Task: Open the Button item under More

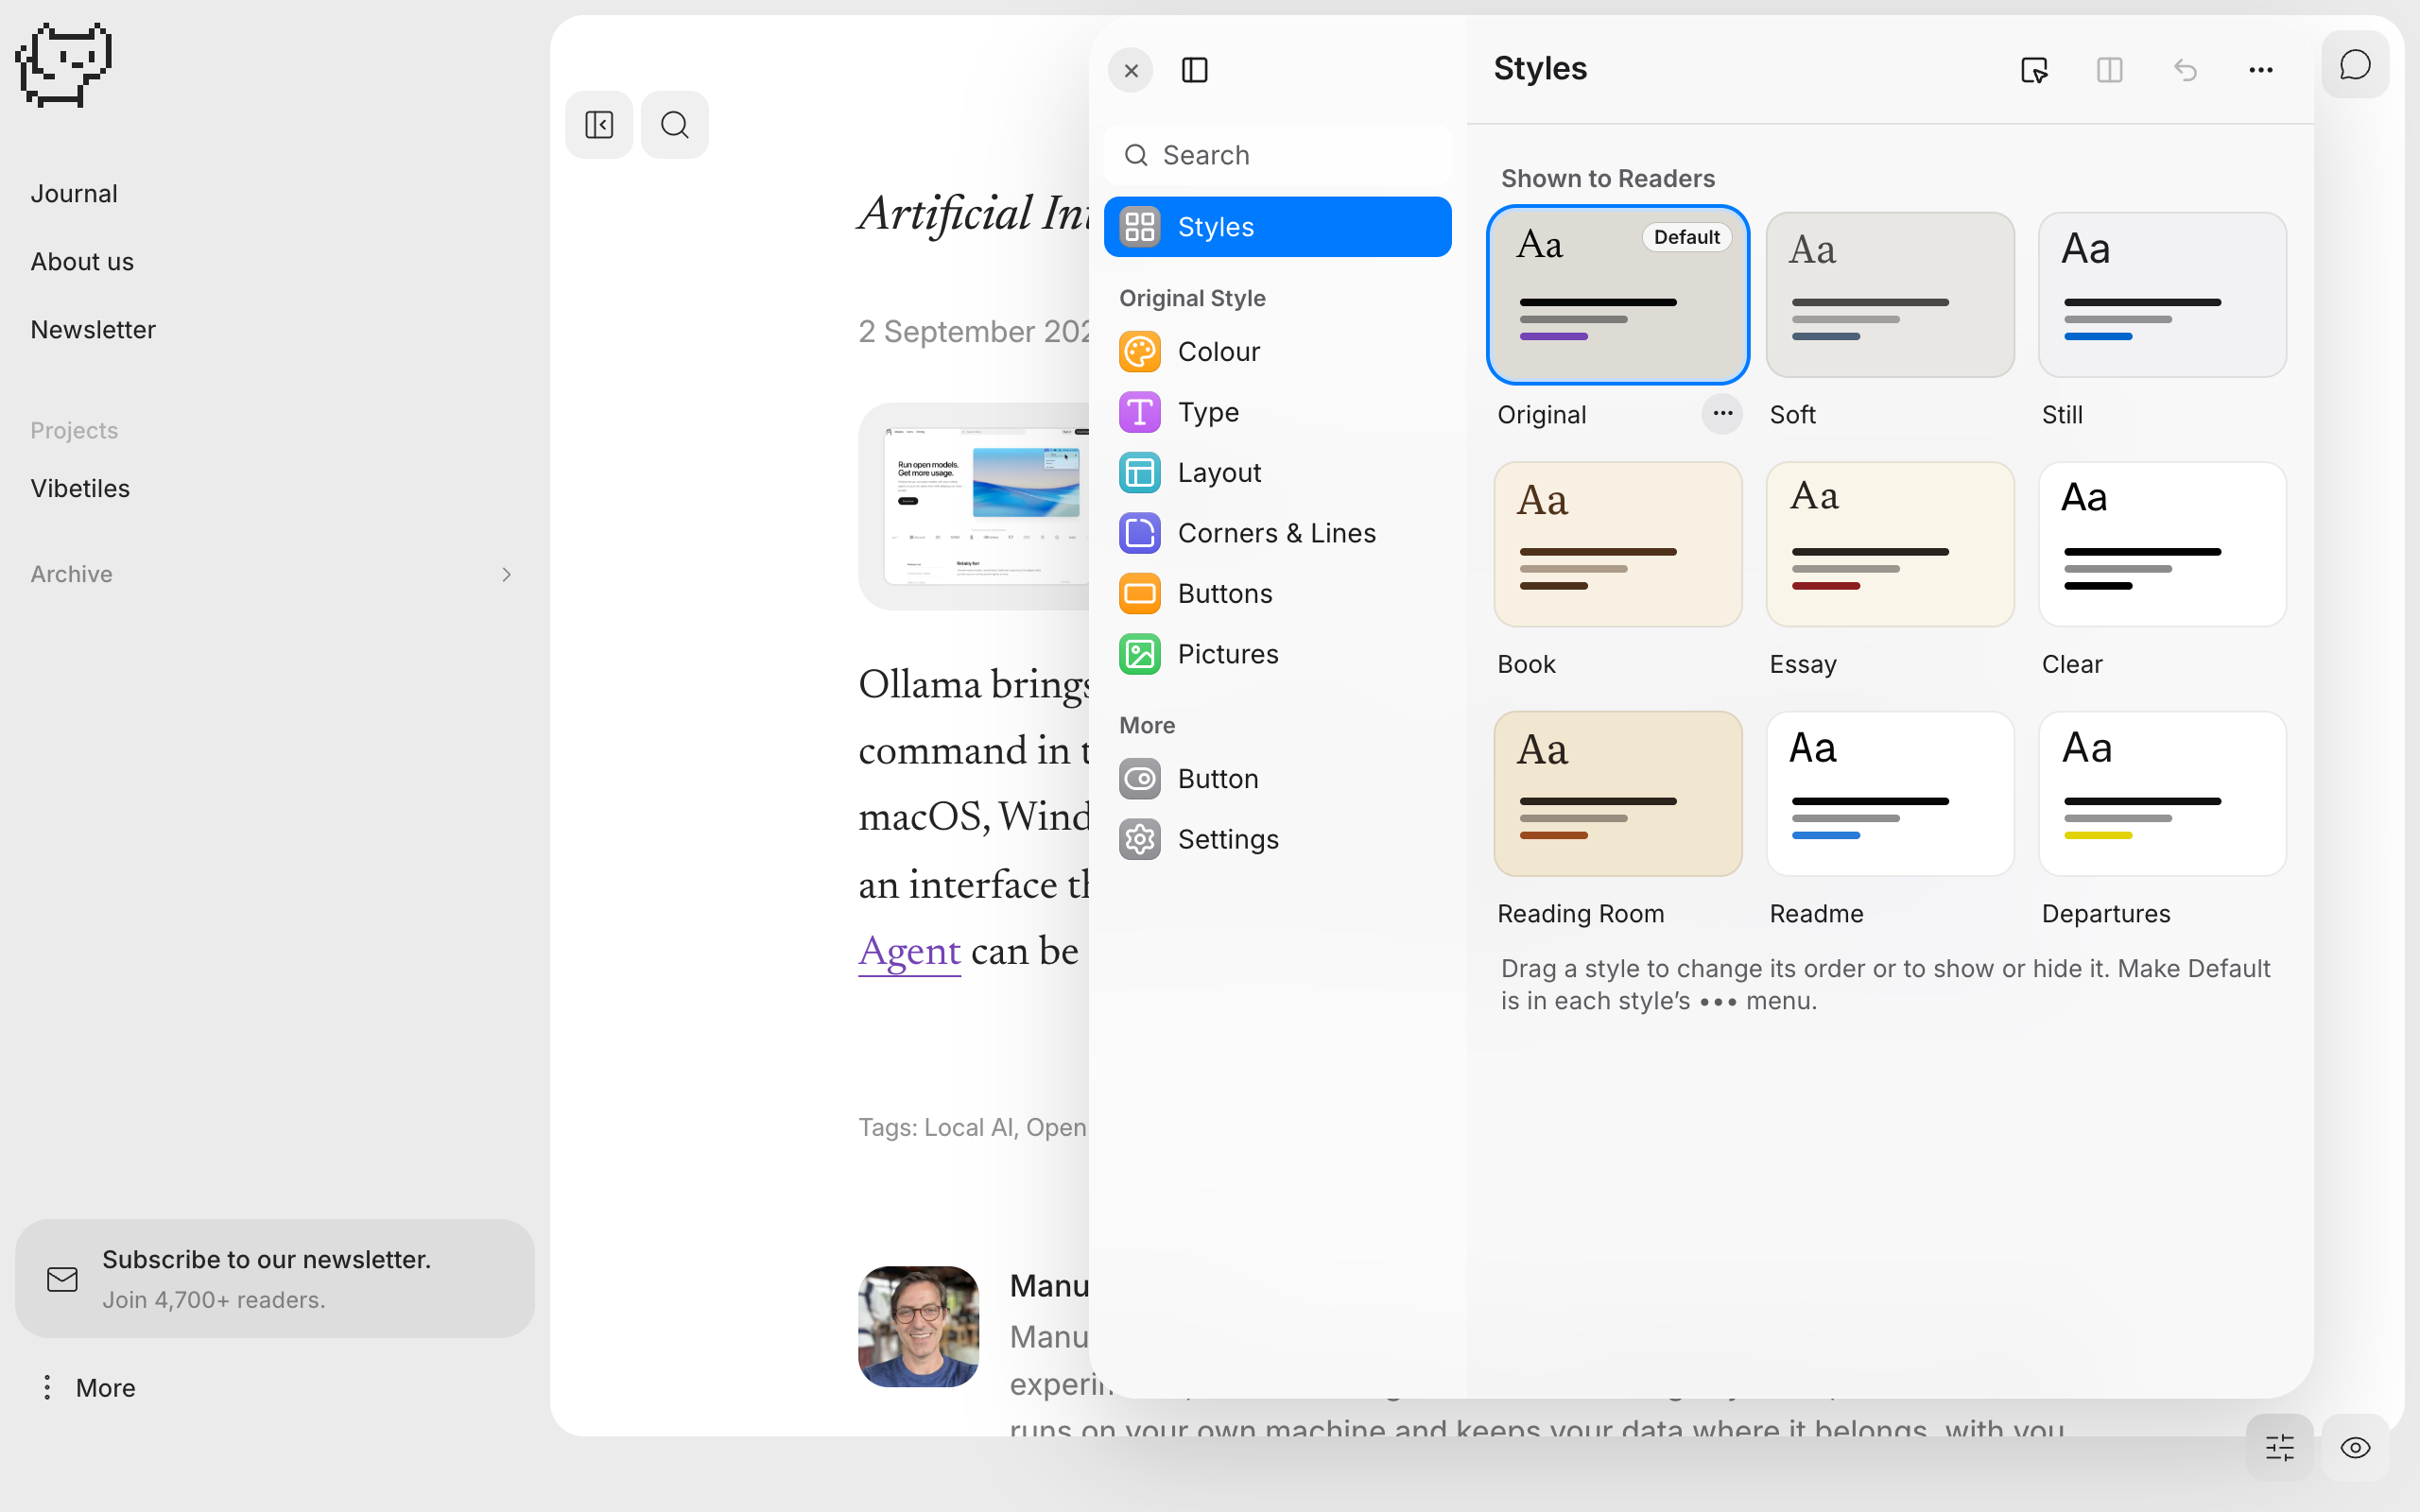Action: [x=1278, y=779]
